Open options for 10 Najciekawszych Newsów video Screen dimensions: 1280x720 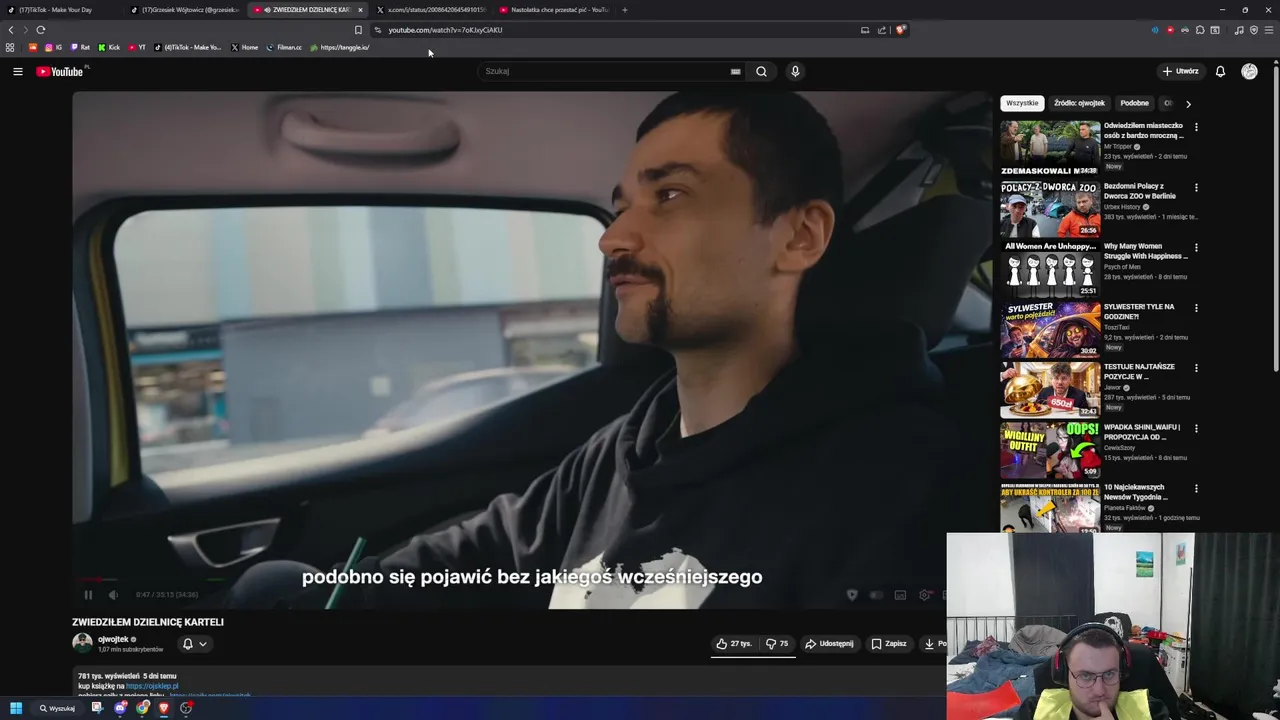click(1196, 488)
